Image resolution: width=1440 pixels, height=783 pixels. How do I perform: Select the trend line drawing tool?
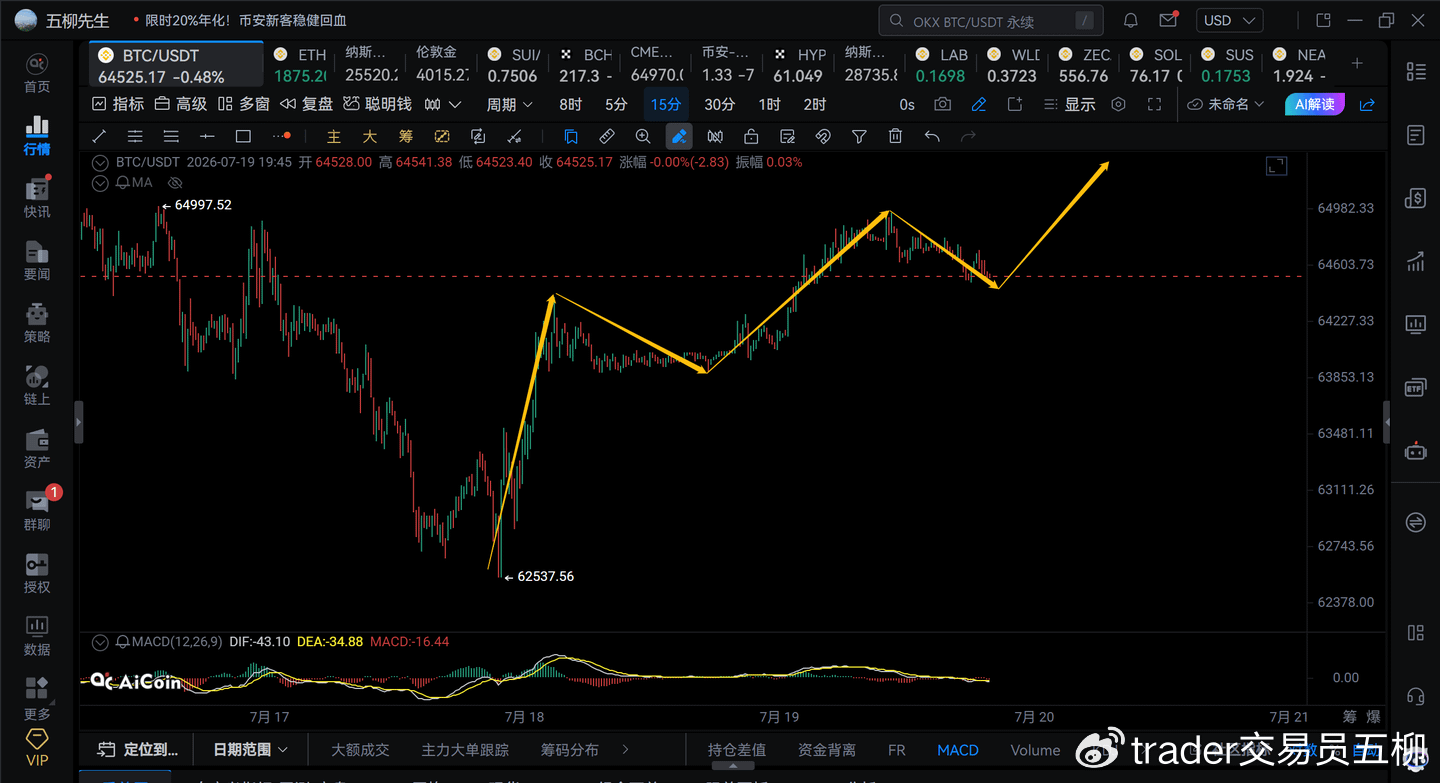99,136
